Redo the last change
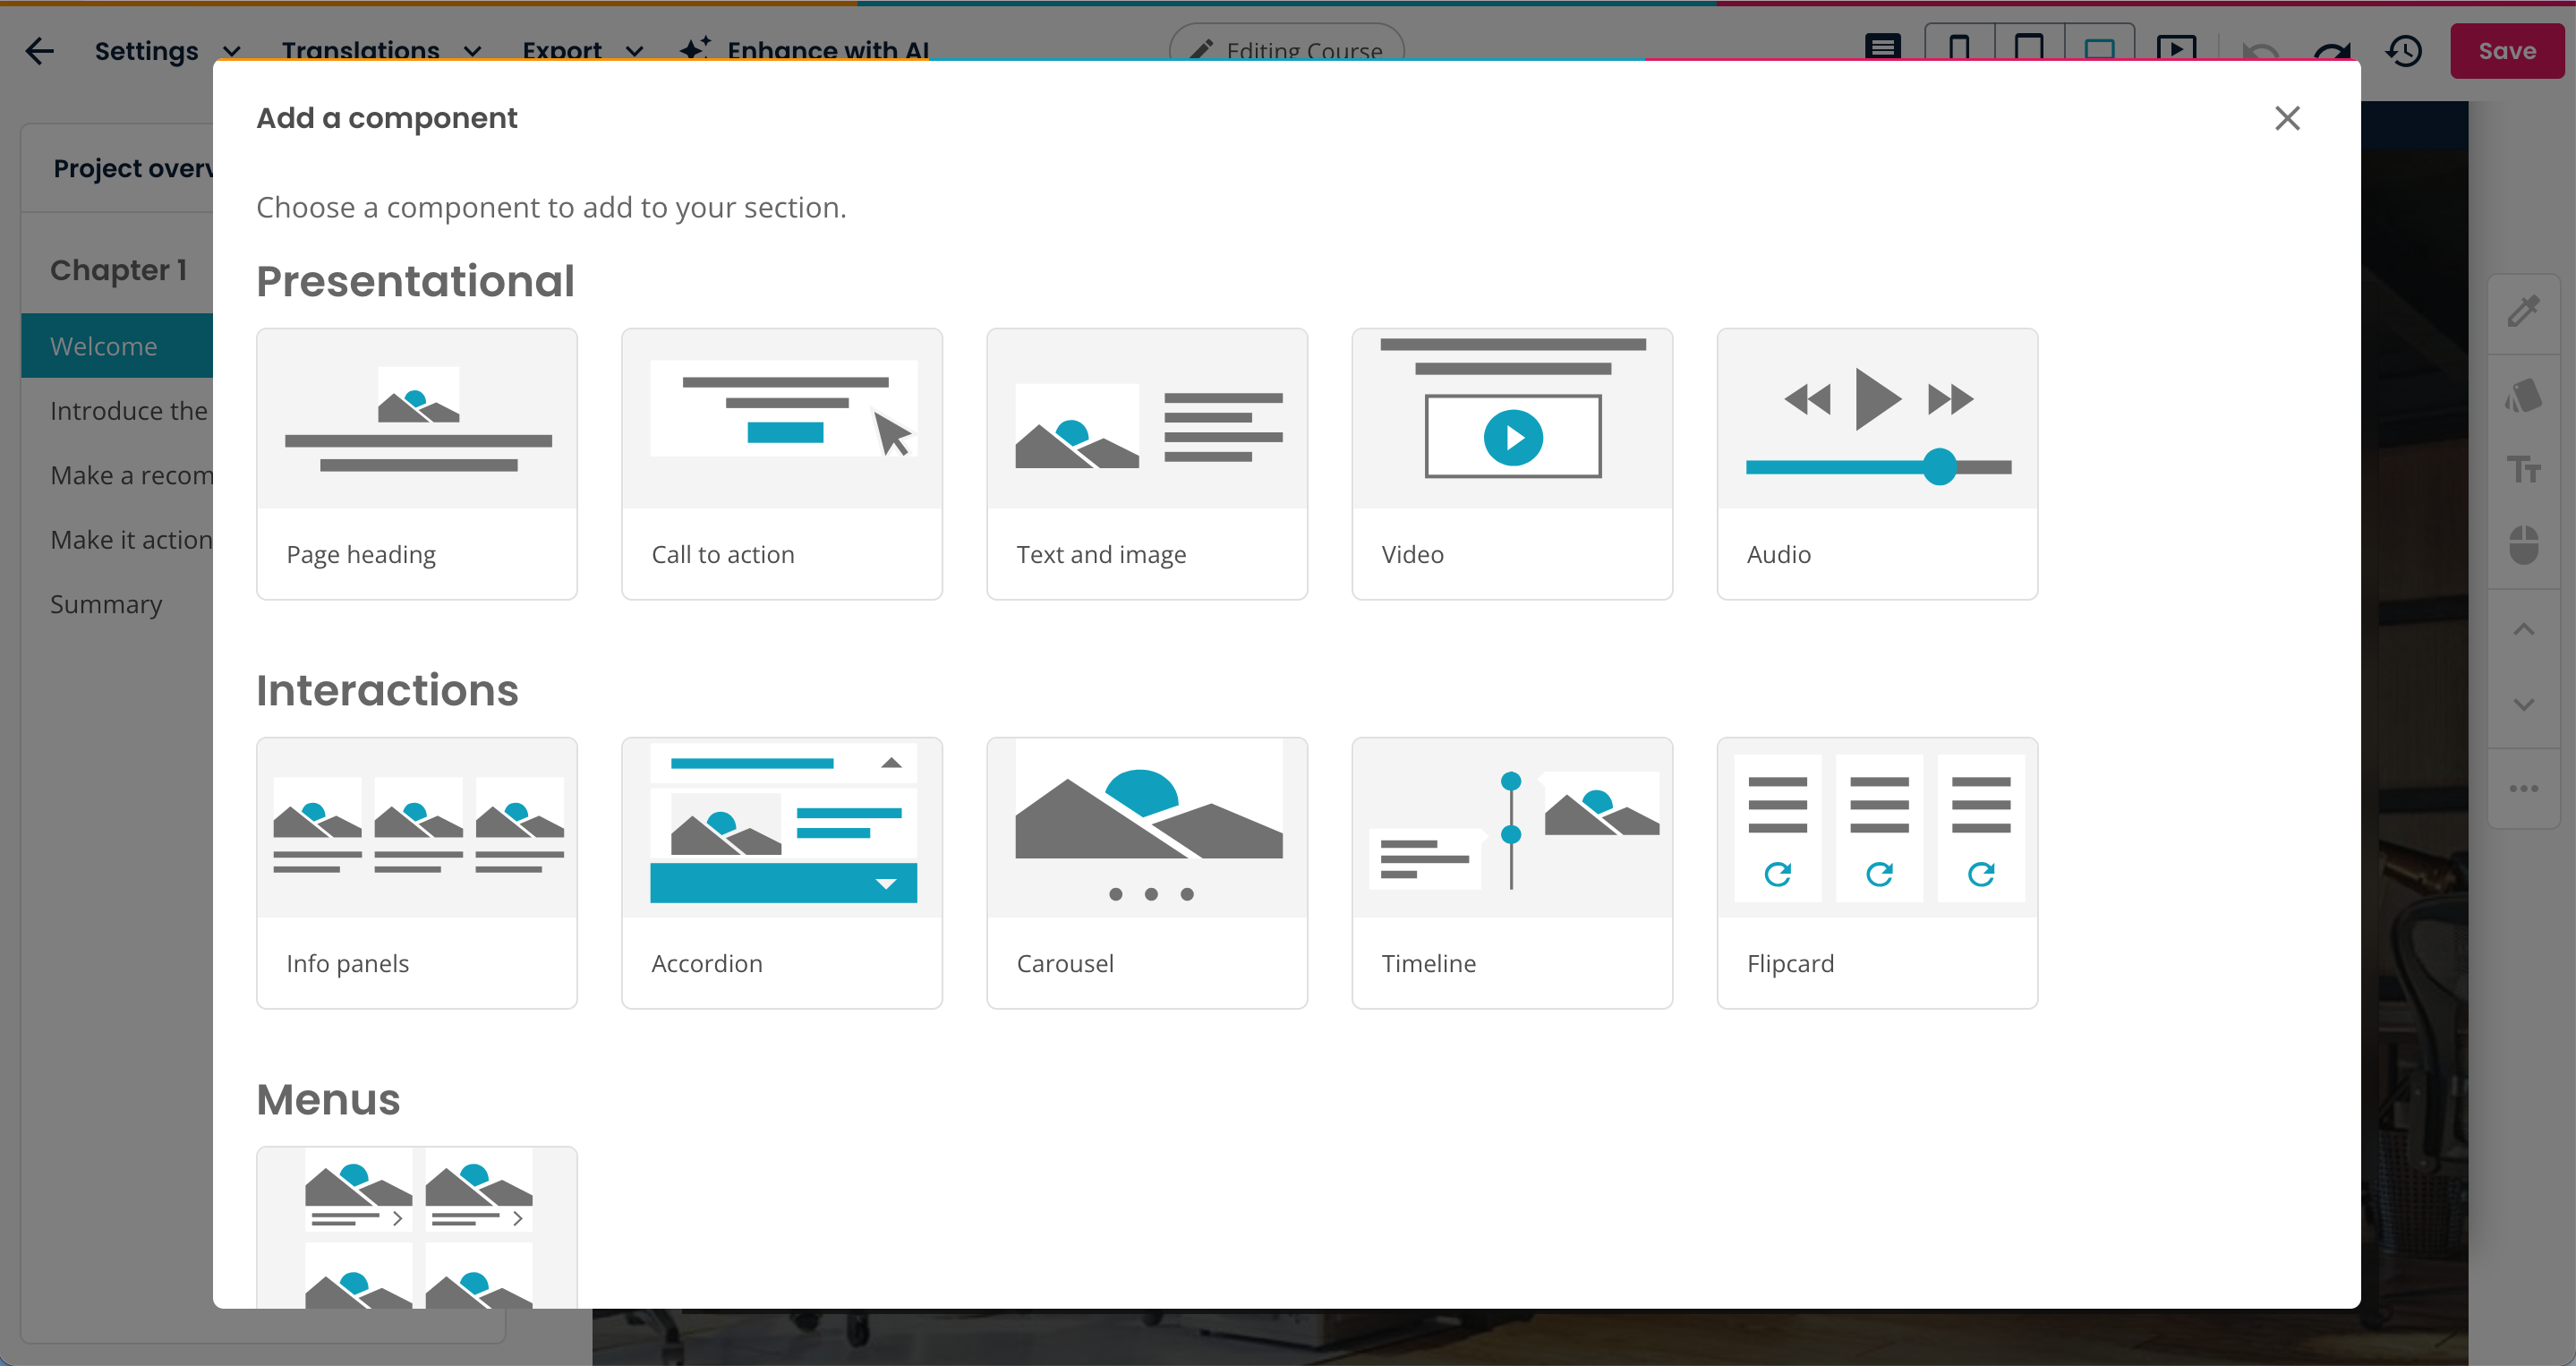Screen dimensions: 2576x1366 pyautogui.click(x=2332, y=50)
